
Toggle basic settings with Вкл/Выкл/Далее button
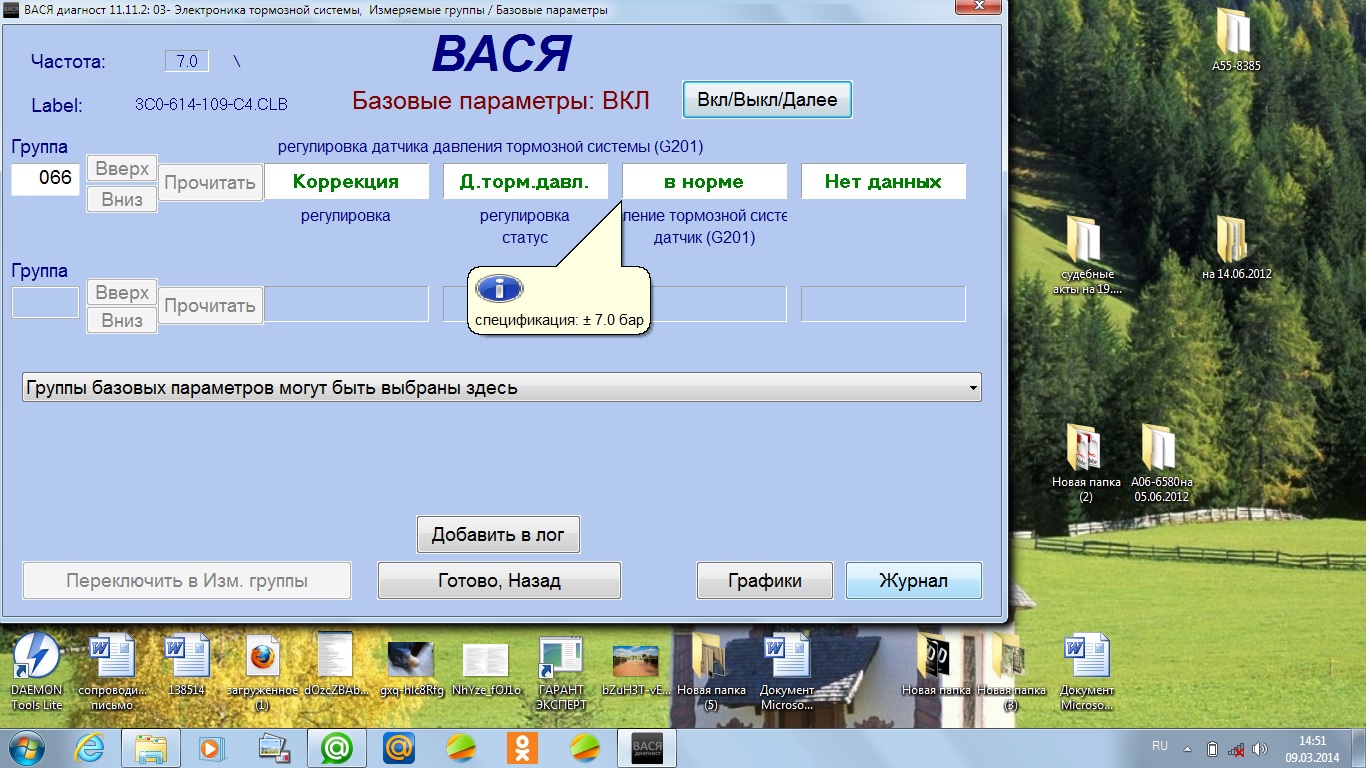pyautogui.click(x=767, y=100)
